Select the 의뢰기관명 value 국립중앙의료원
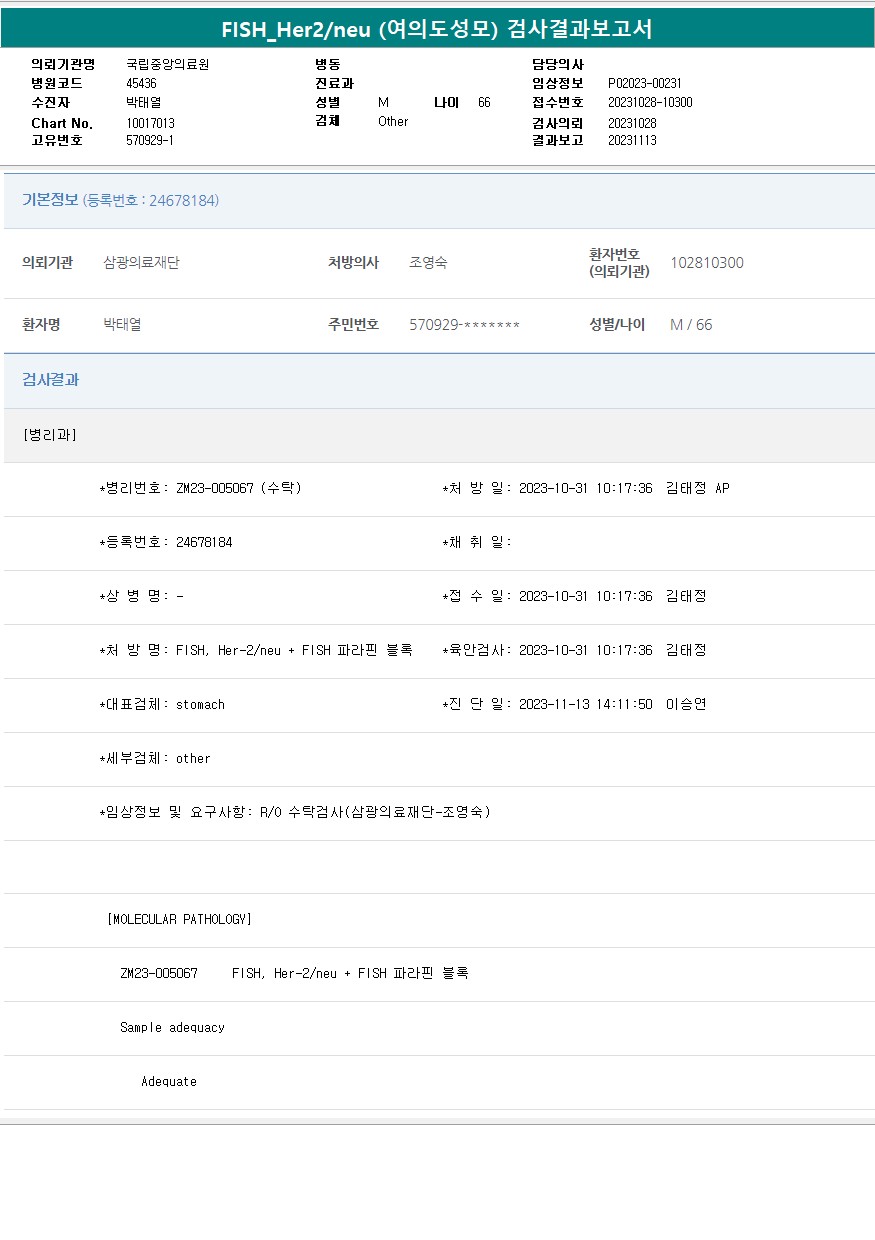Image resolution: width=875 pixels, height=1240 pixels. click(x=167, y=64)
